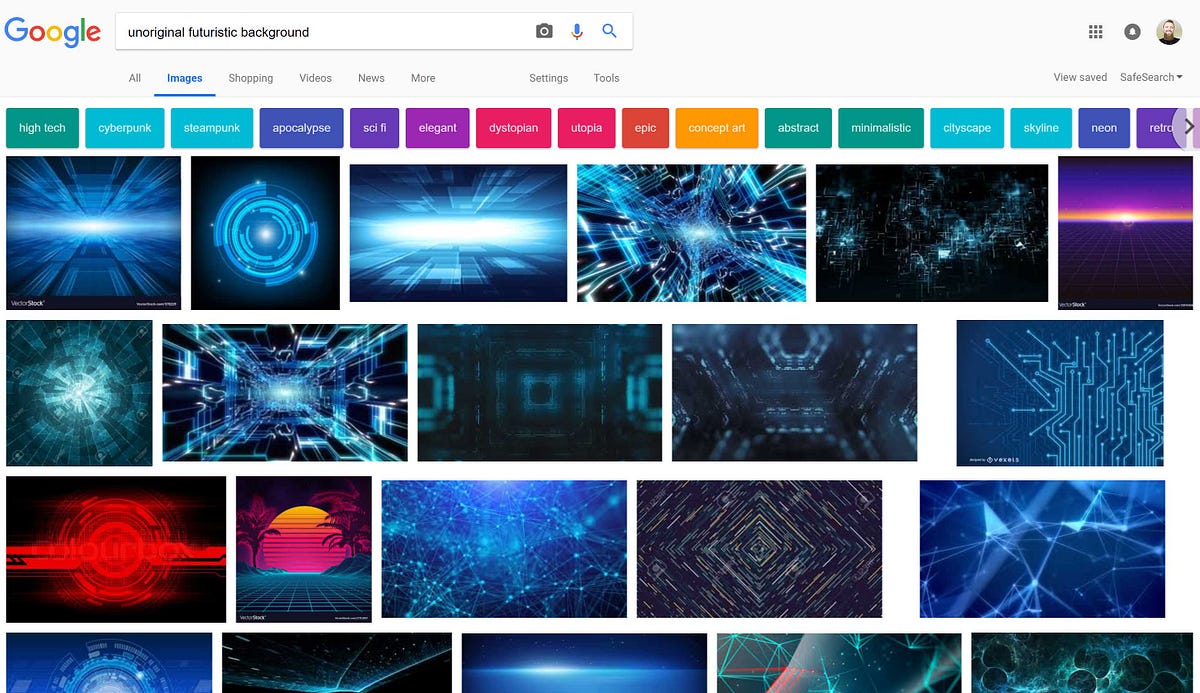Open the account profile avatar

click(x=1169, y=32)
